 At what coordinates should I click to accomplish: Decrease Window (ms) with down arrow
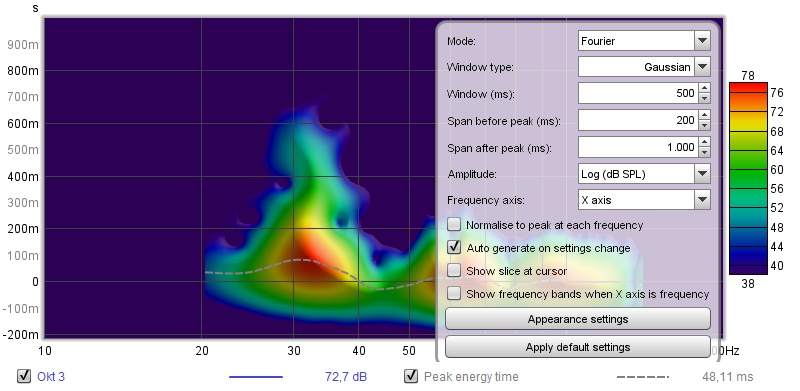tap(704, 98)
